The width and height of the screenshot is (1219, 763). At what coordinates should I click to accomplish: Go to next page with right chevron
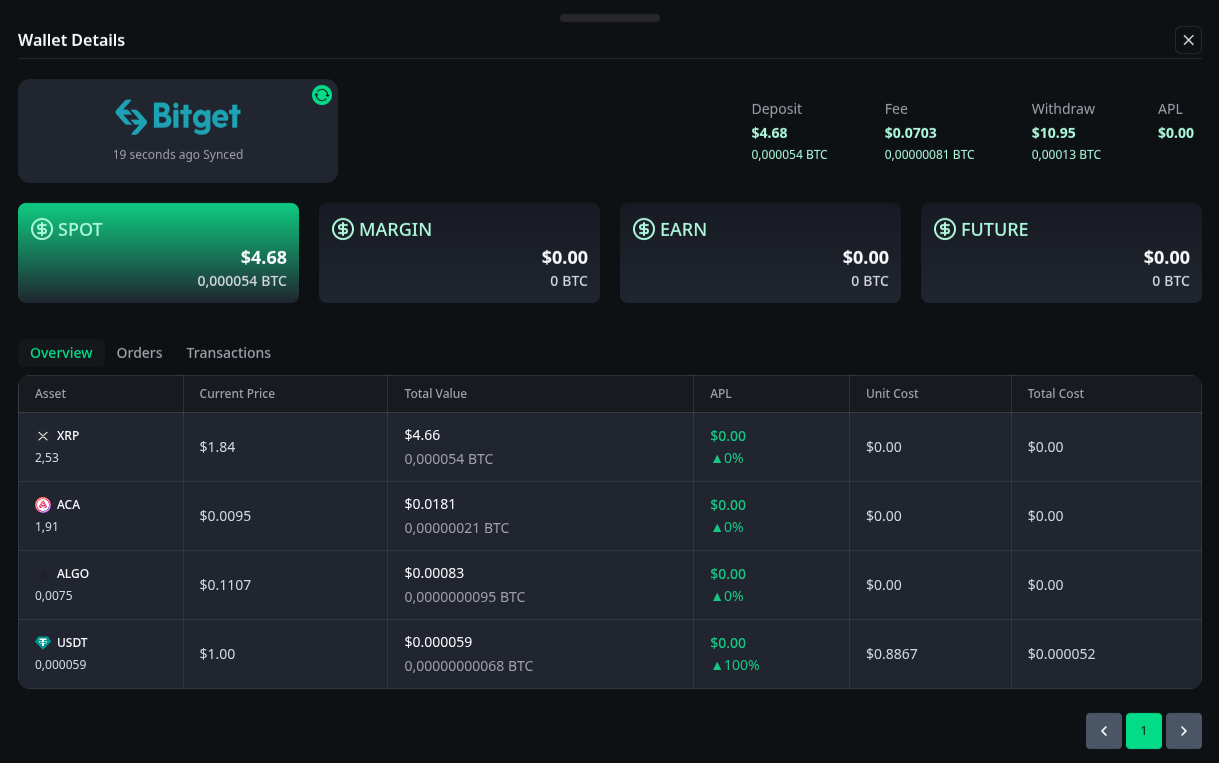point(1183,731)
